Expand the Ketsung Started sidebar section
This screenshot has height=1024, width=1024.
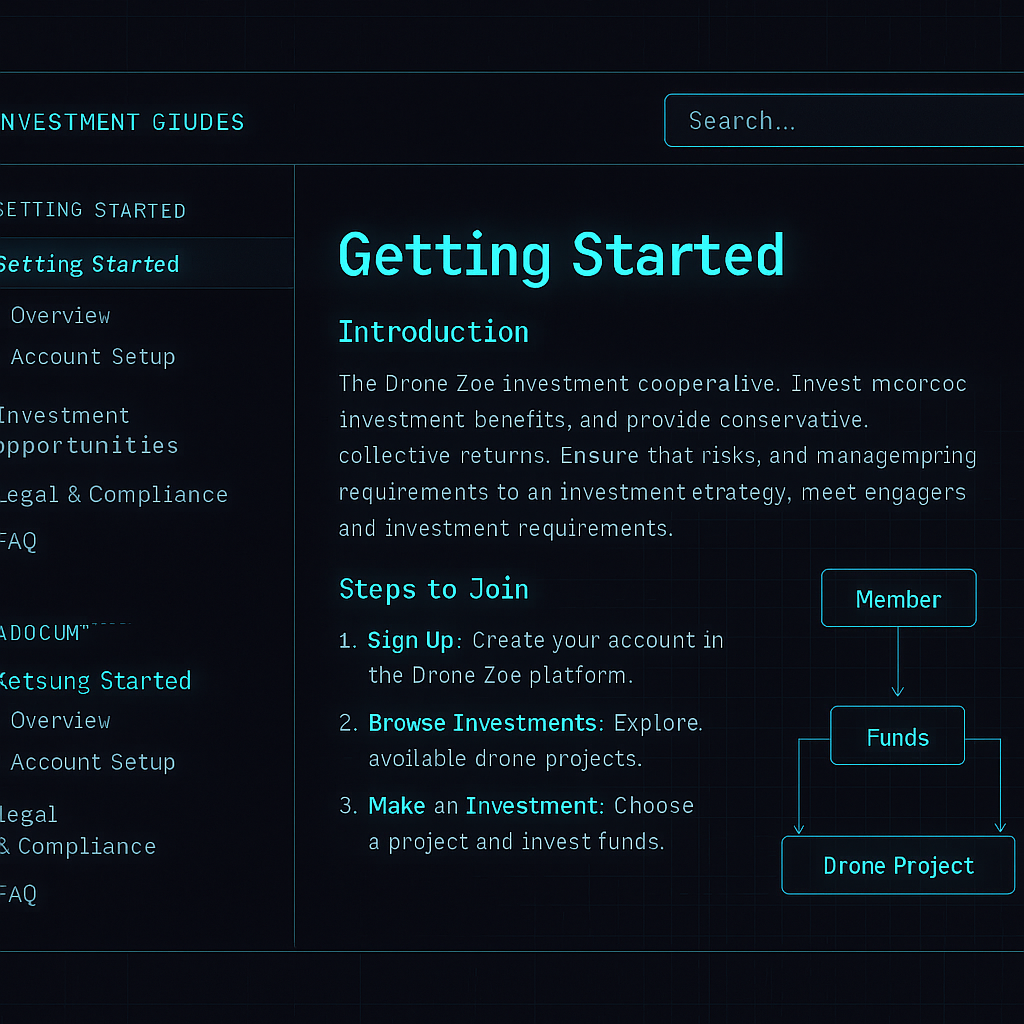(95, 681)
